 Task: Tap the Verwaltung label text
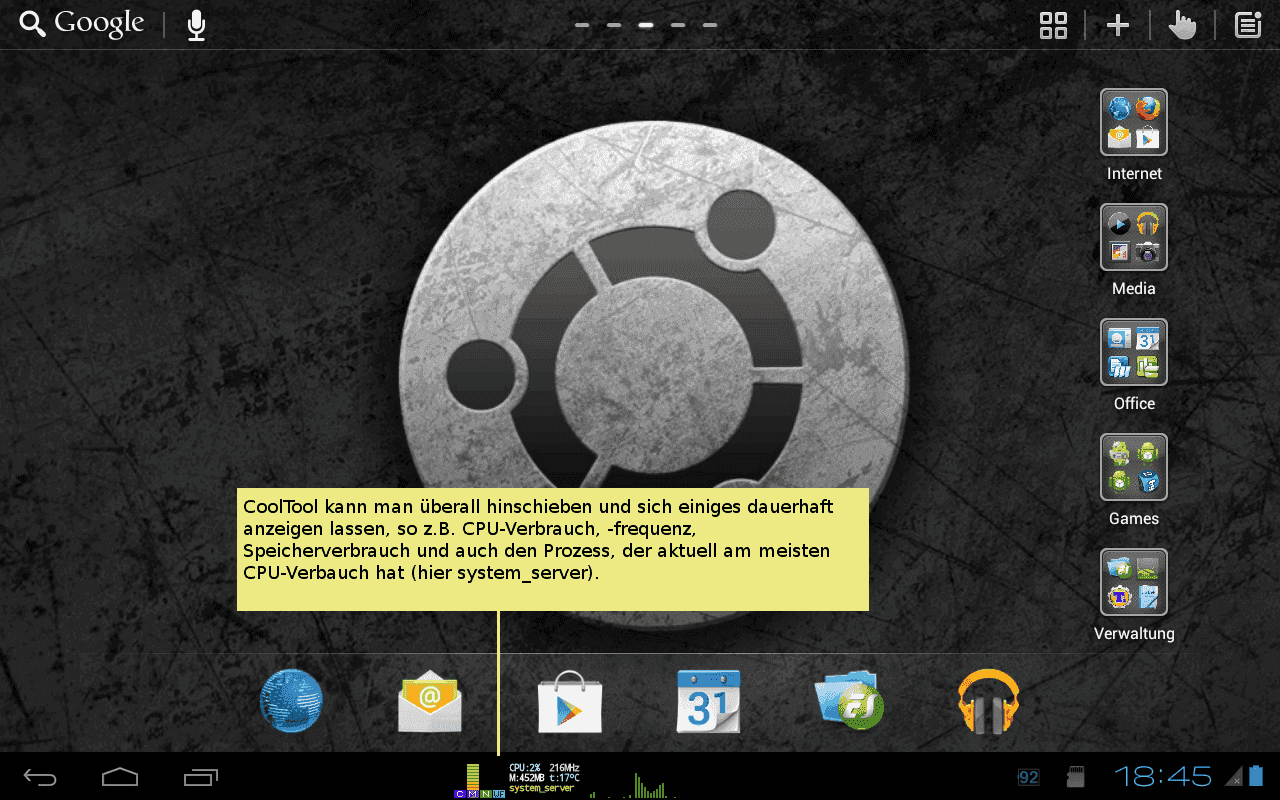(1134, 634)
